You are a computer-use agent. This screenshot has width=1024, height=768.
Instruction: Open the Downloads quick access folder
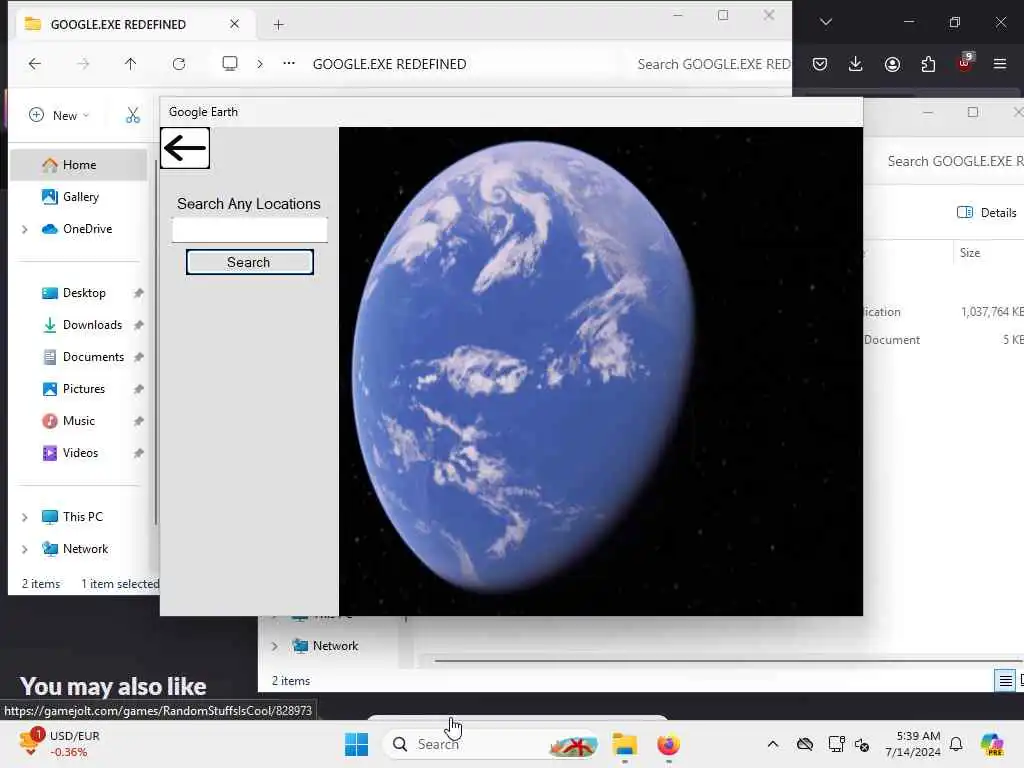(92, 325)
